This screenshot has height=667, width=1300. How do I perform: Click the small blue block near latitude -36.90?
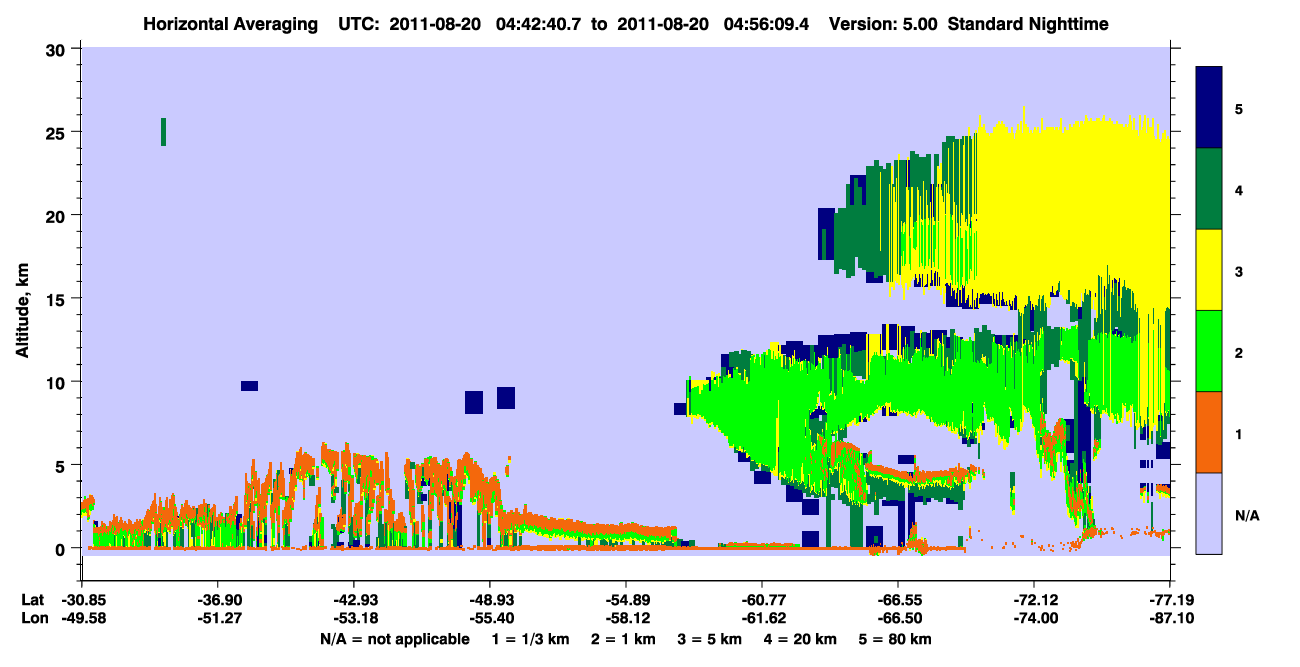[249, 386]
